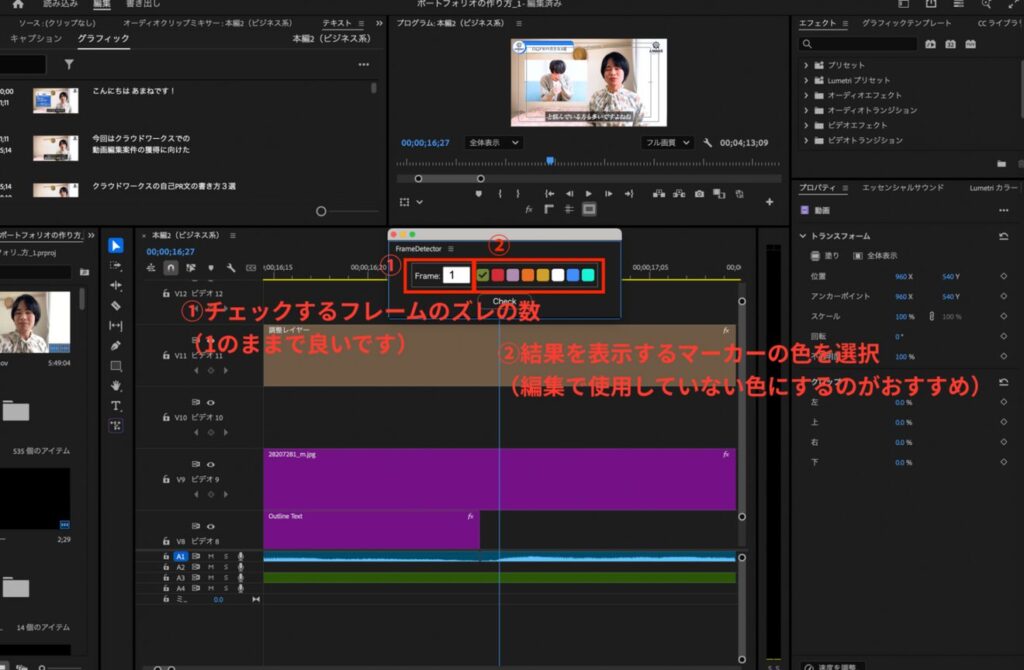Image resolution: width=1024 pixels, height=670 pixels.
Task: Switch to the グラフィック tab
Action: 103,39
